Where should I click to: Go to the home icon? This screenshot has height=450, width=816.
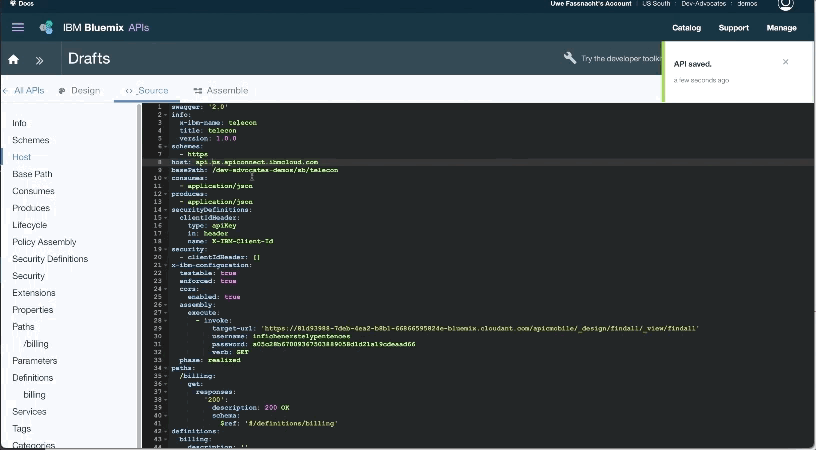coord(14,59)
